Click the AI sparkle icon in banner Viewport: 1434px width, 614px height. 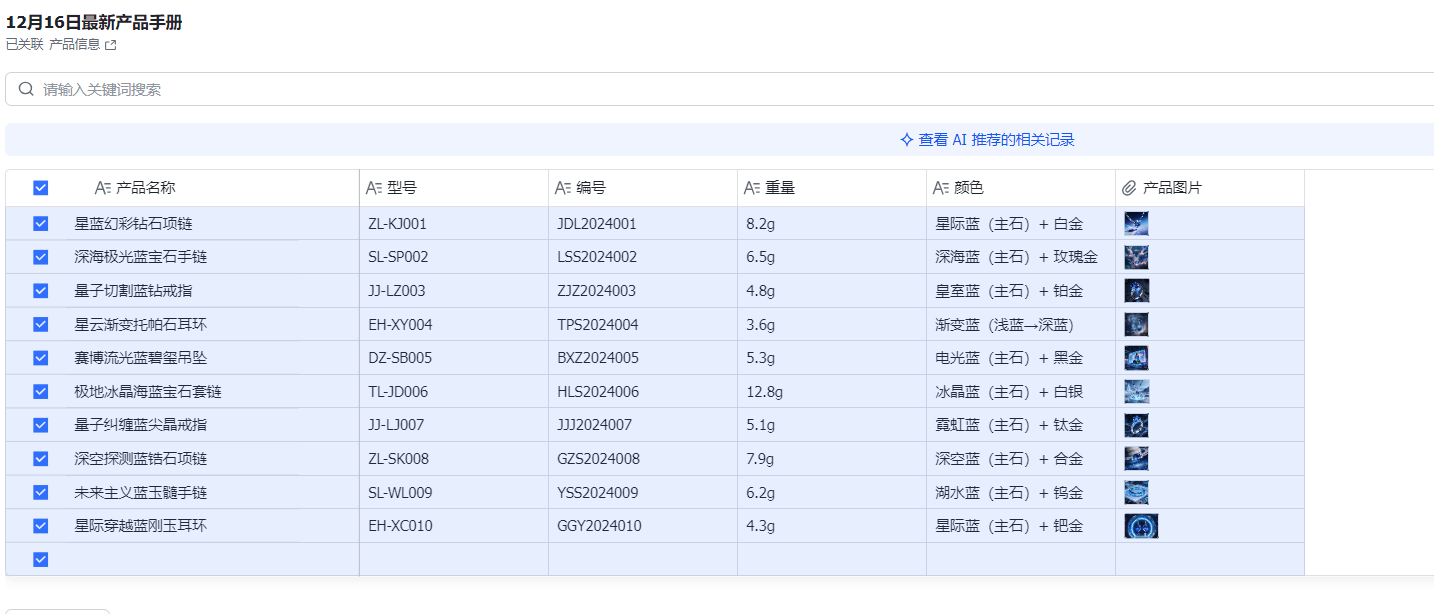[906, 140]
